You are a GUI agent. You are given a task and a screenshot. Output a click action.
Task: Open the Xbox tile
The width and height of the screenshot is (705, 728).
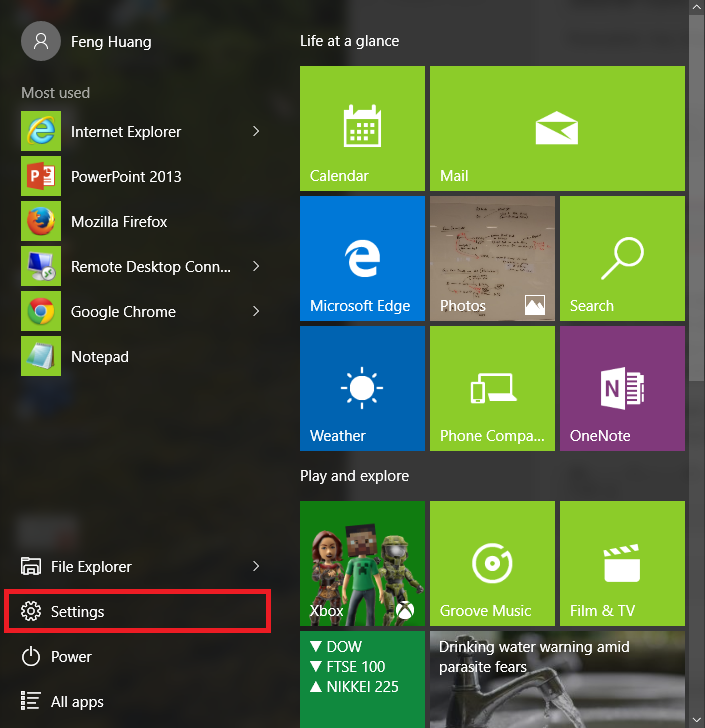(362, 563)
